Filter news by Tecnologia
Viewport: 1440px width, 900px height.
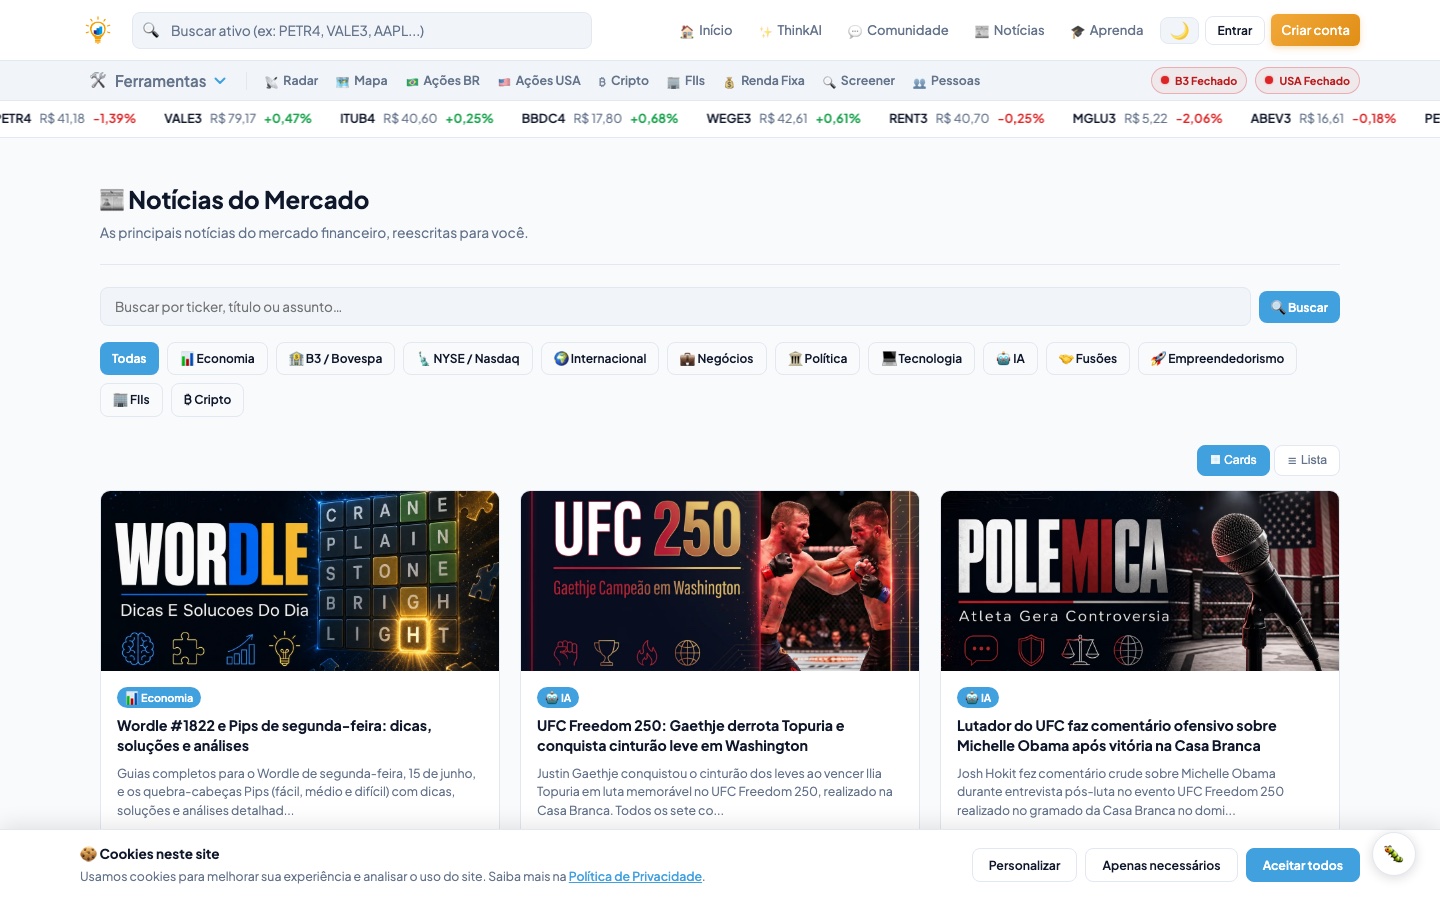[921, 359]
